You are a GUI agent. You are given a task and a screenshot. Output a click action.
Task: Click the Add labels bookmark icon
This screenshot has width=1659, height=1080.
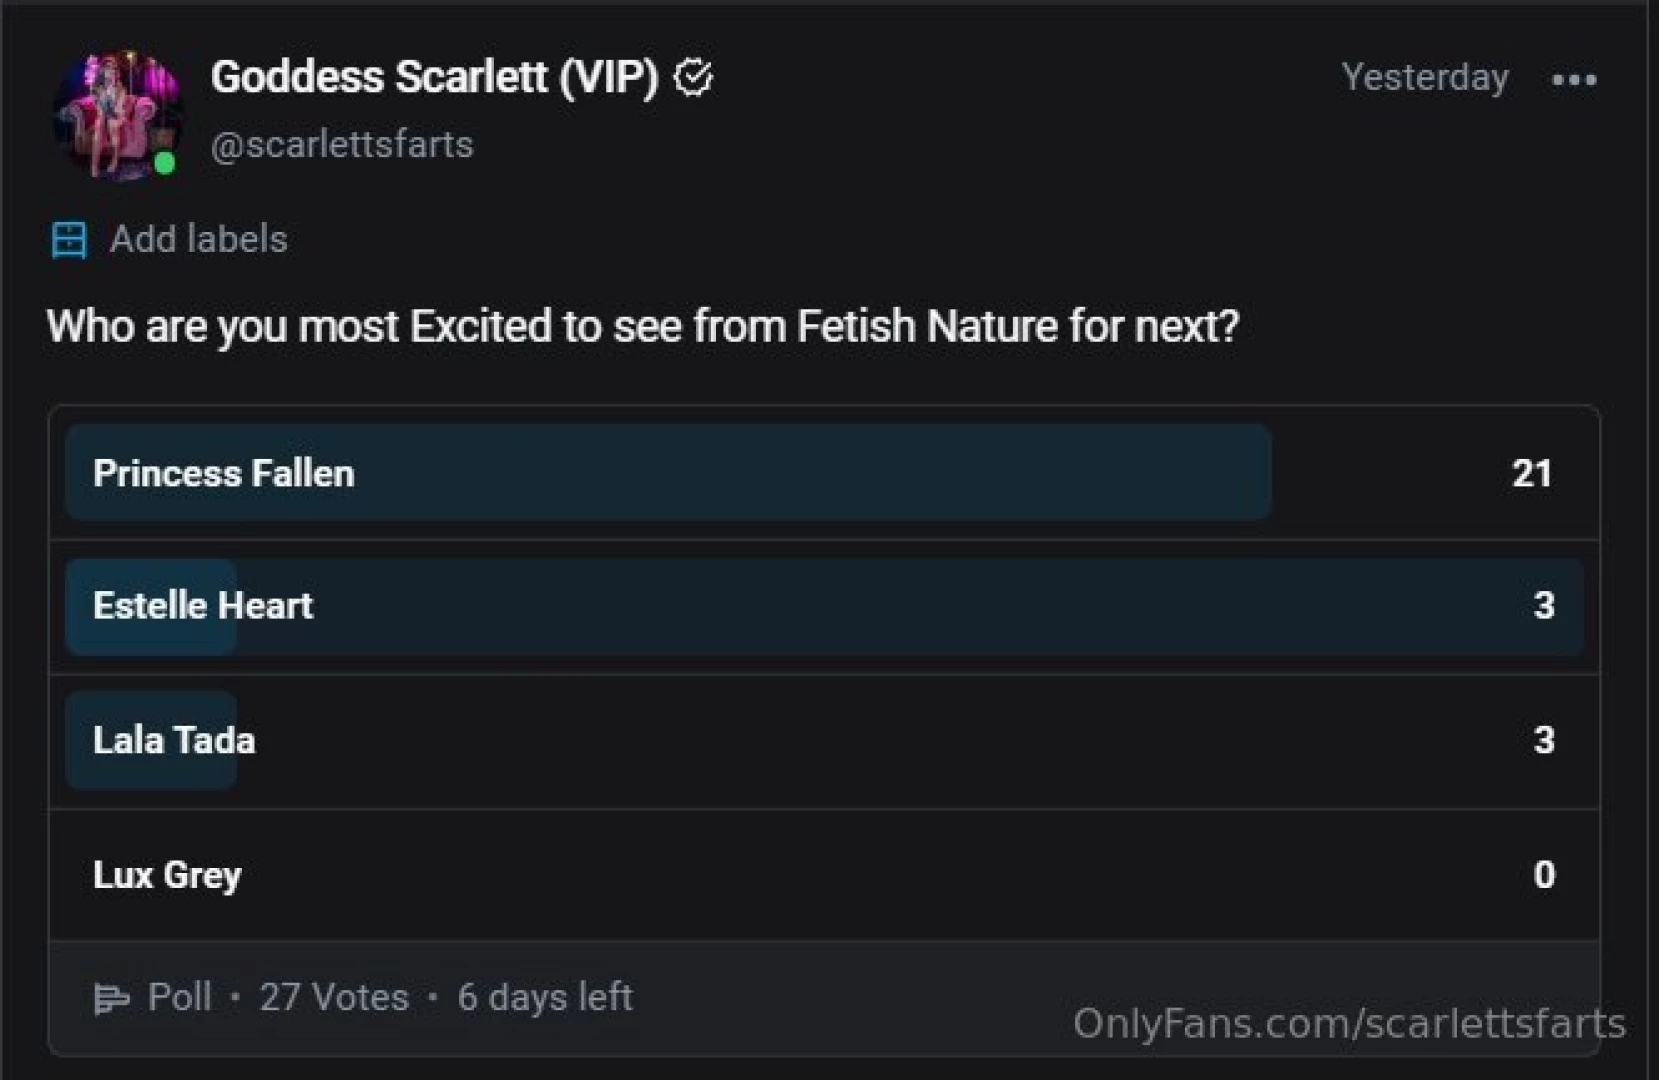pyautogui.click(x=69, y=240)
